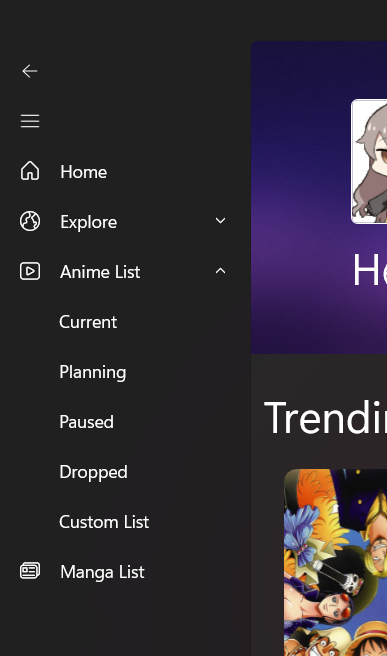Open the One Piece trending cover
387x656 pixels.
click(x=336, y=562)
